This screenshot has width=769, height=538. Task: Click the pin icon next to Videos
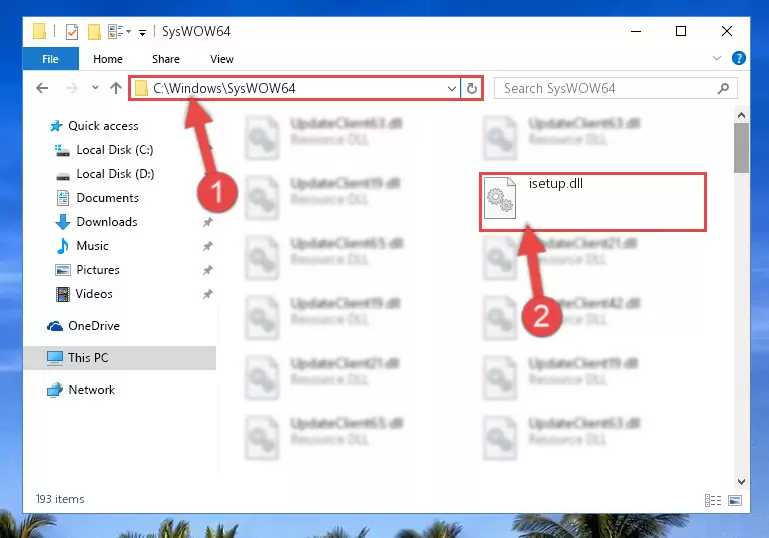208,294
